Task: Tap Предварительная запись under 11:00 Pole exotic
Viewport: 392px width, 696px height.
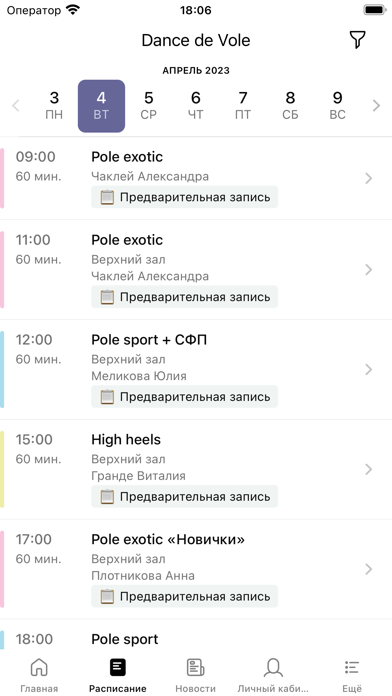Action: point(185,297)
